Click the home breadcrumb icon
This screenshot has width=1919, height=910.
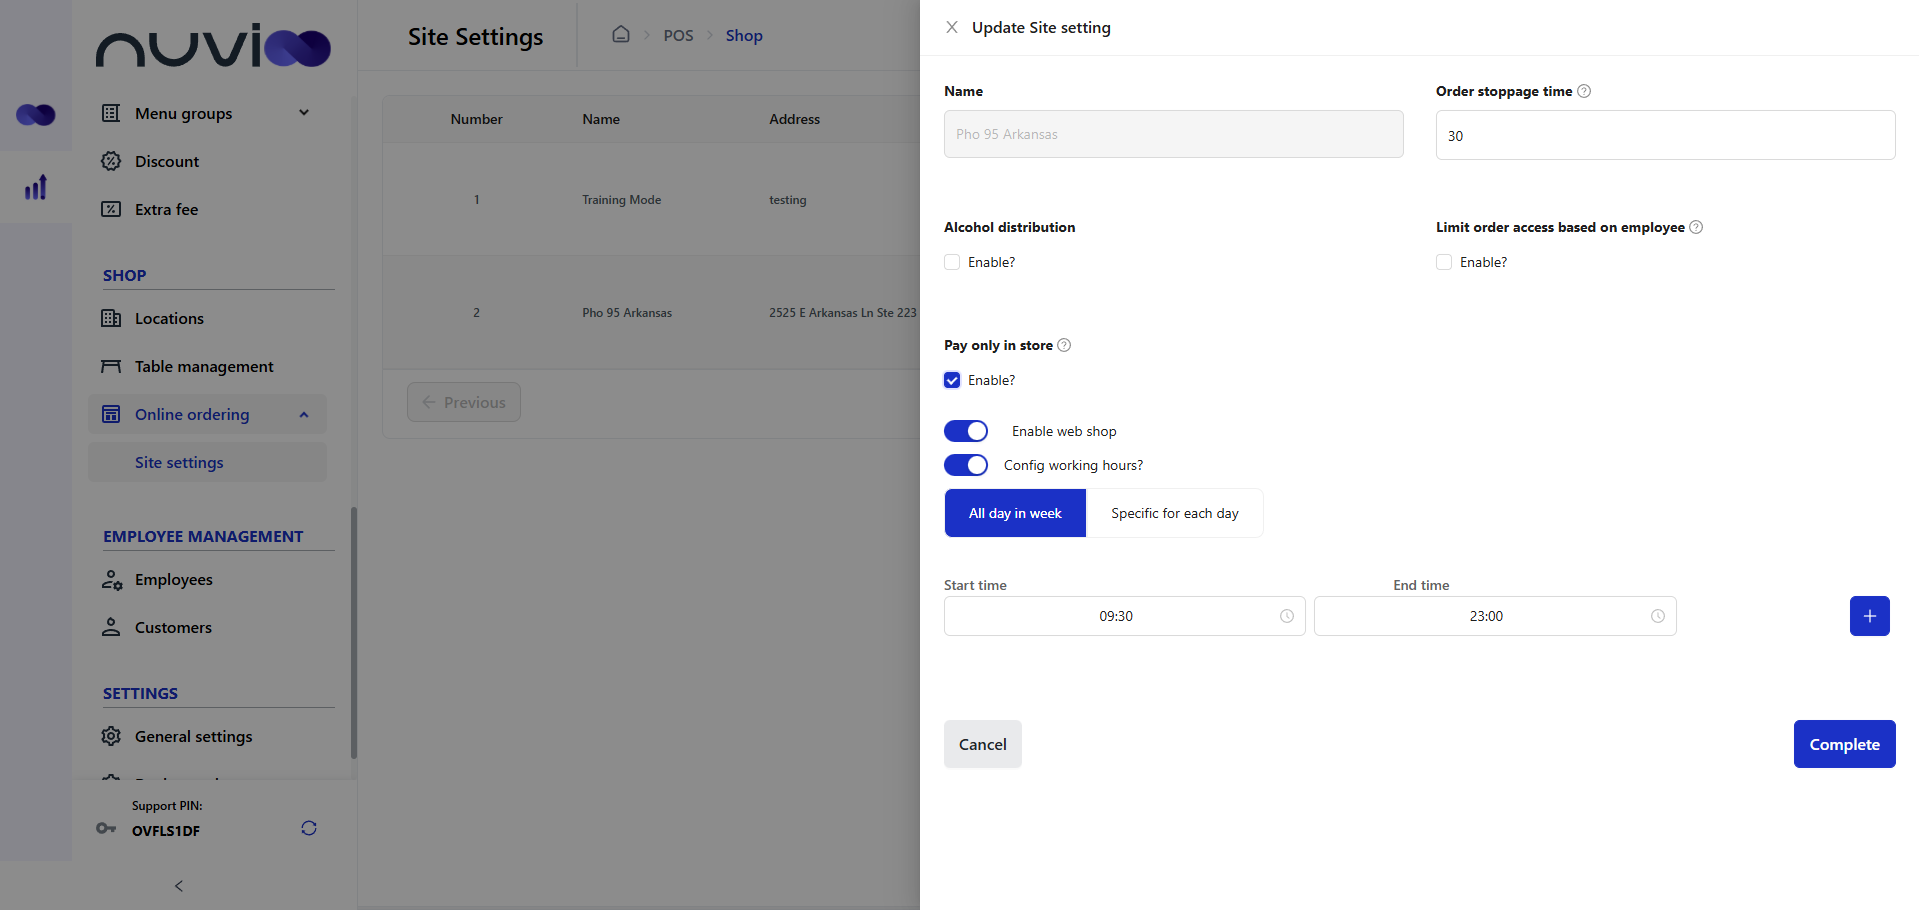(620, 33)
